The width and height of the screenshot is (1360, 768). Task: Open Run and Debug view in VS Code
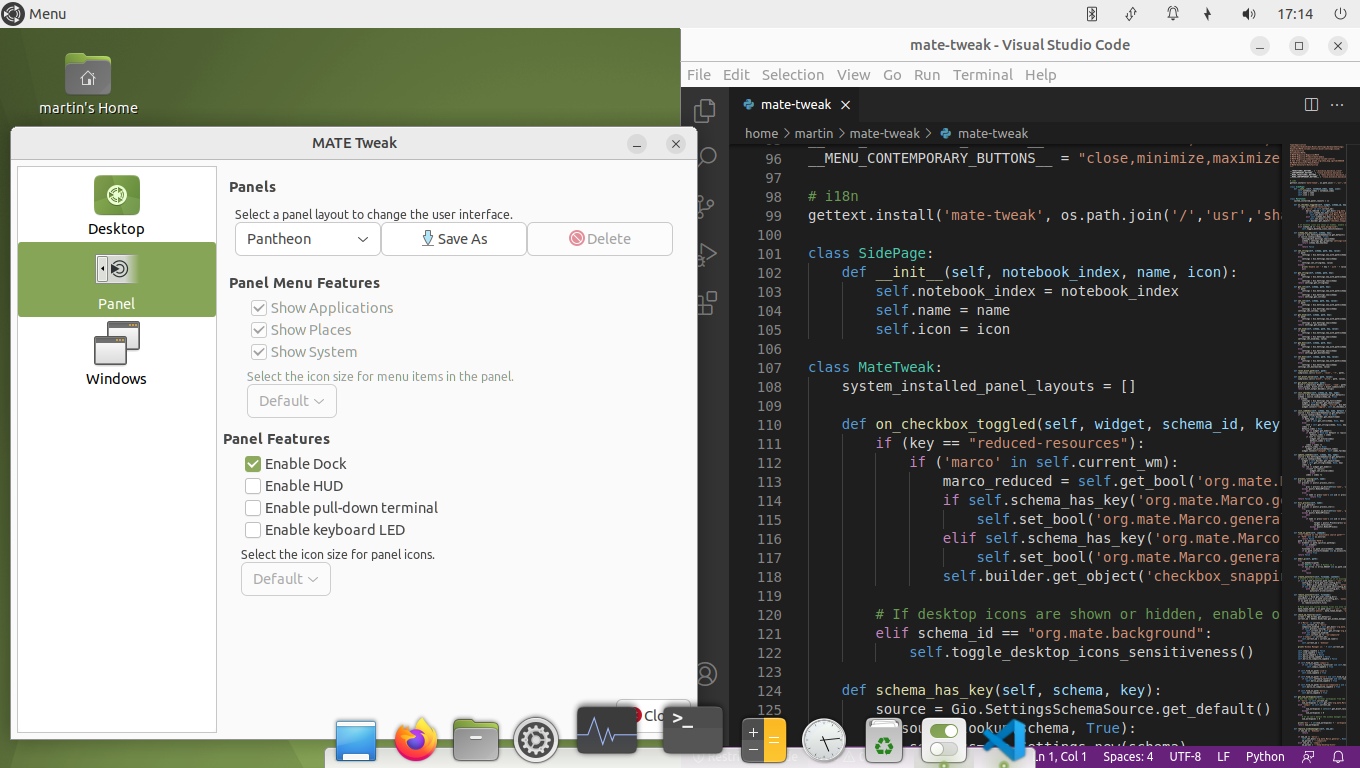705,253
